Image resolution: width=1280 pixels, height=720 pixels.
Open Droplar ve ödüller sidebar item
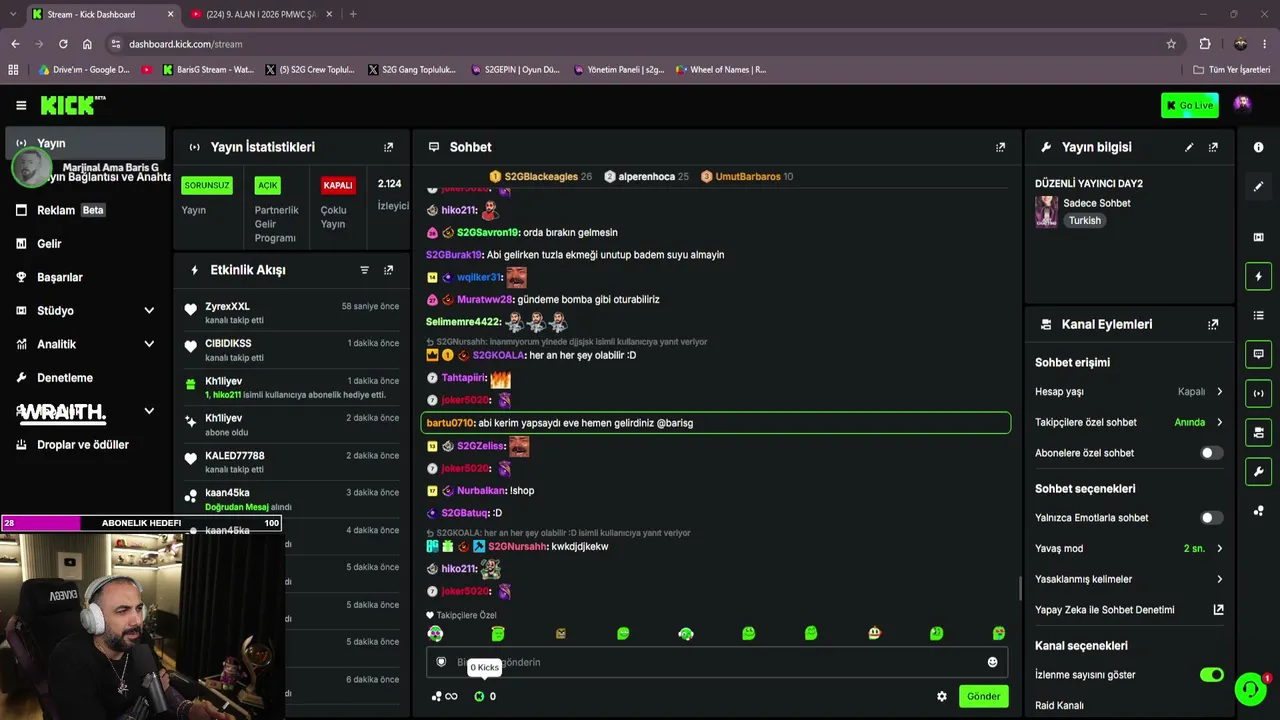[86, 445]
